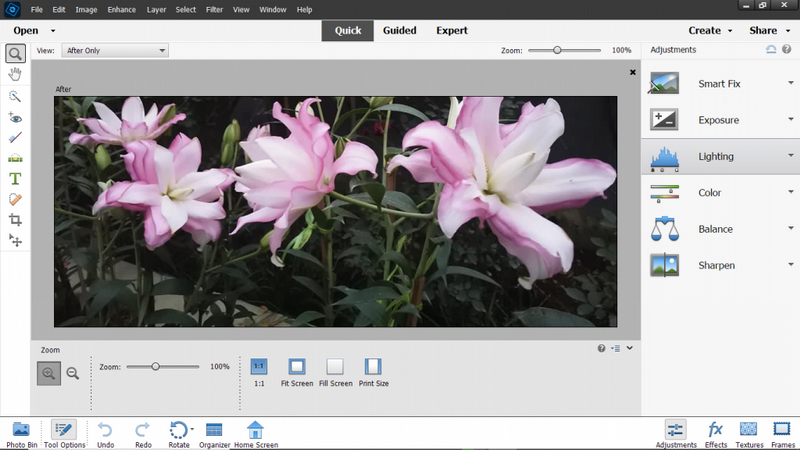Image resolution: width=800 pixels, height=450 pixels.
Task: Select the Straighten tool
Action: (x=15, y=158)
